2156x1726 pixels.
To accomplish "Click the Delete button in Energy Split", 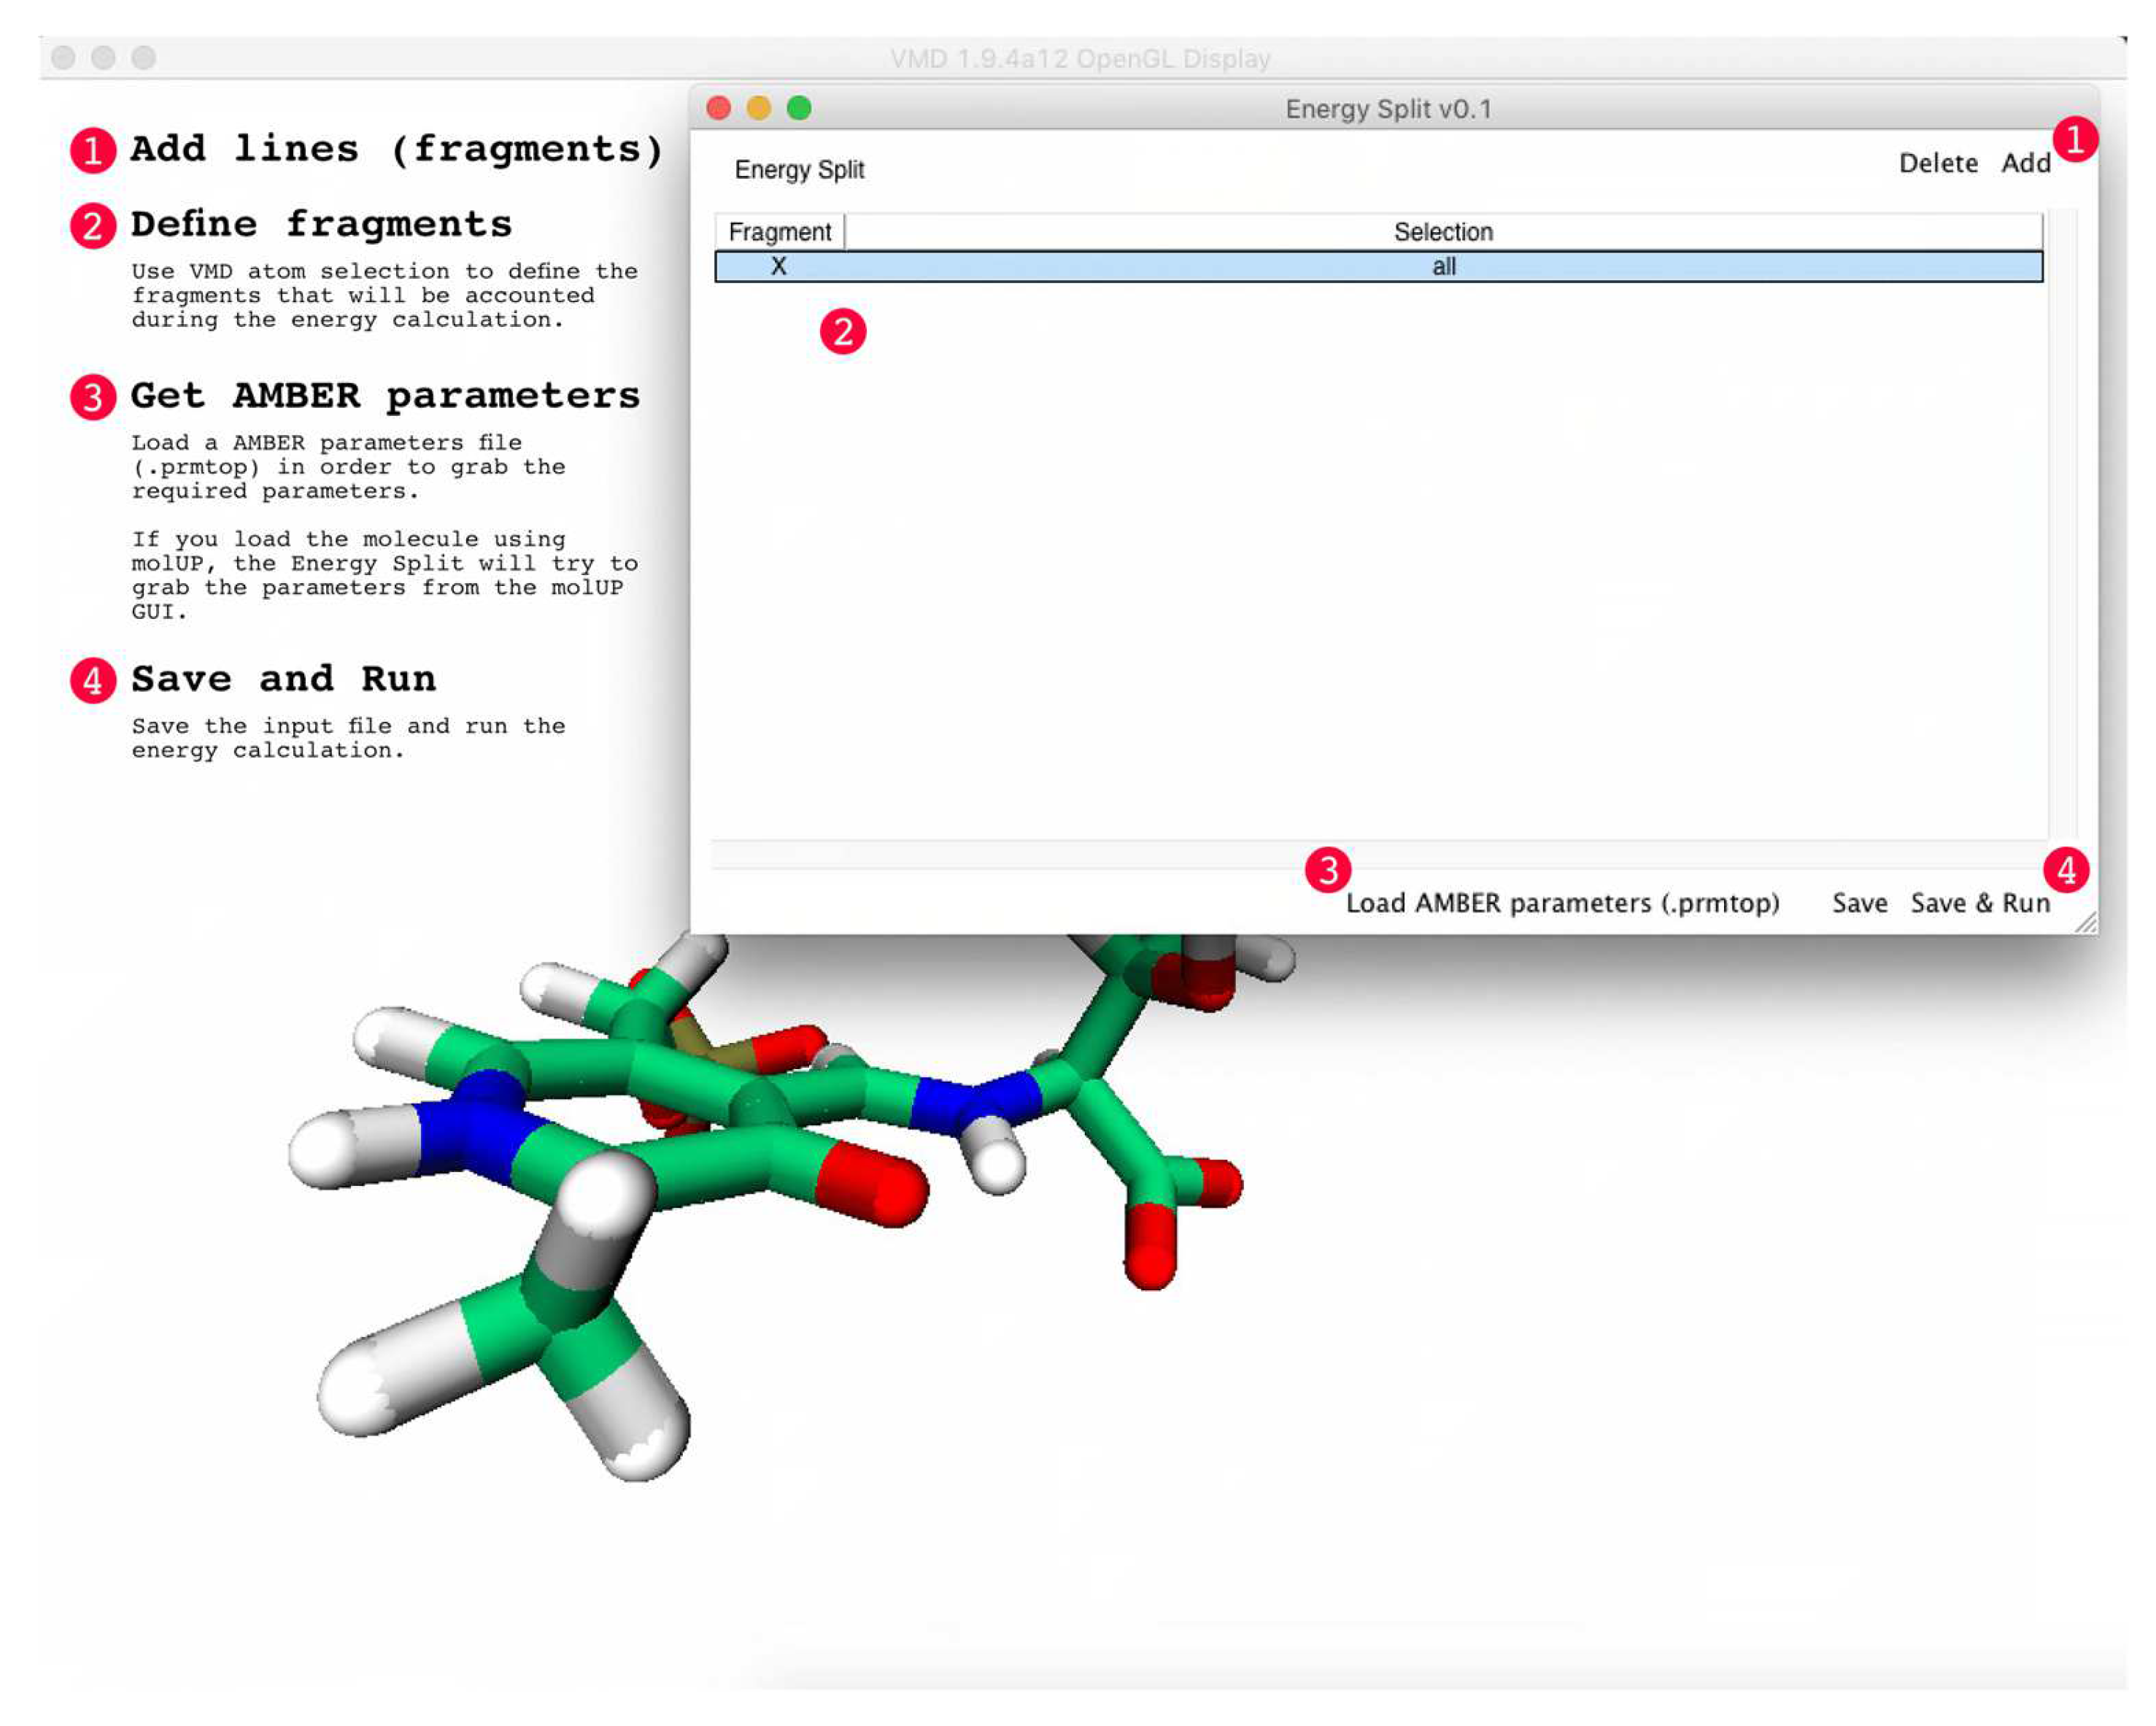I will coord(1937,163).
